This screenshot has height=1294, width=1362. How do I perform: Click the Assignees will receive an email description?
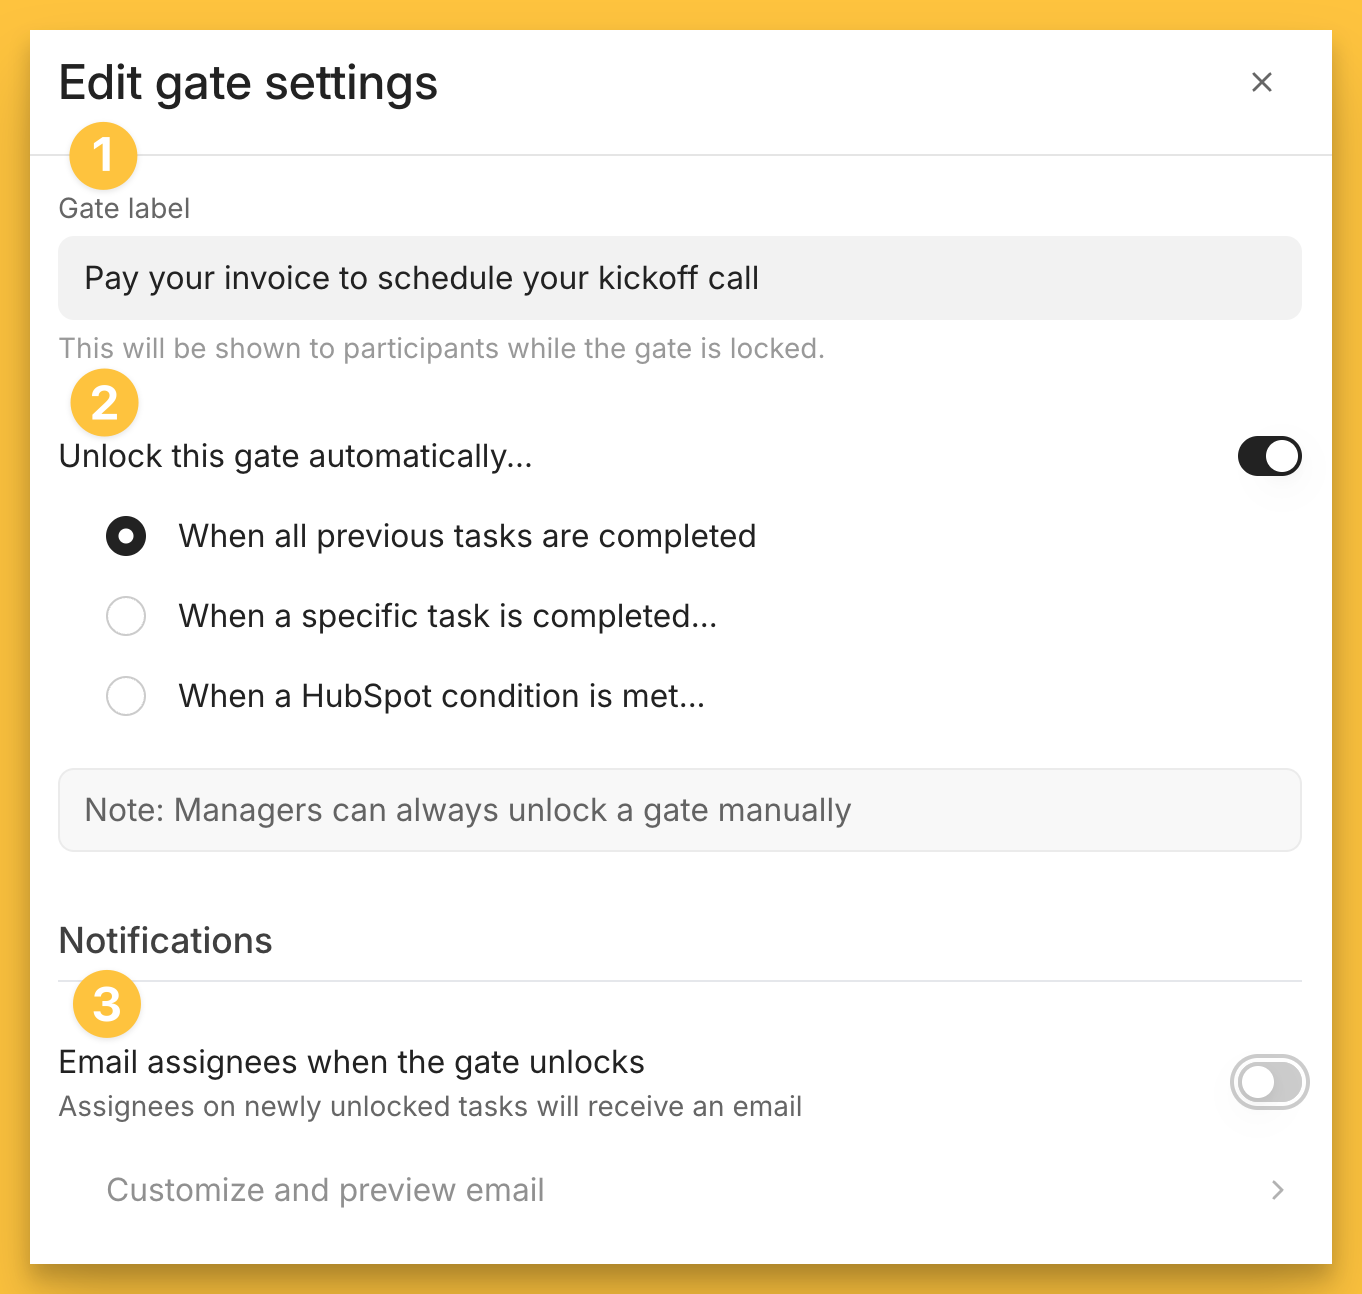(430, 1107)
